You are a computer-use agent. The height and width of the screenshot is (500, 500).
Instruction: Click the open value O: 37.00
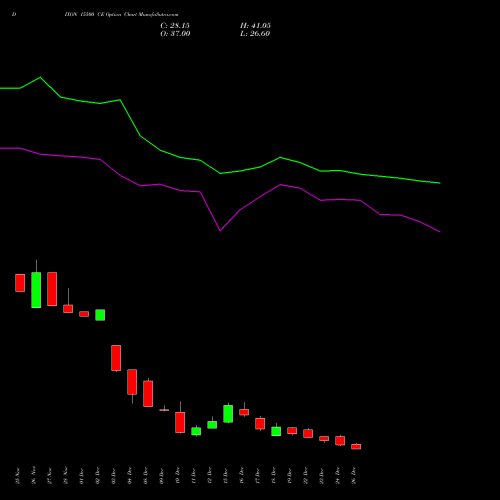pyautogui.click(x=175, y=34)
